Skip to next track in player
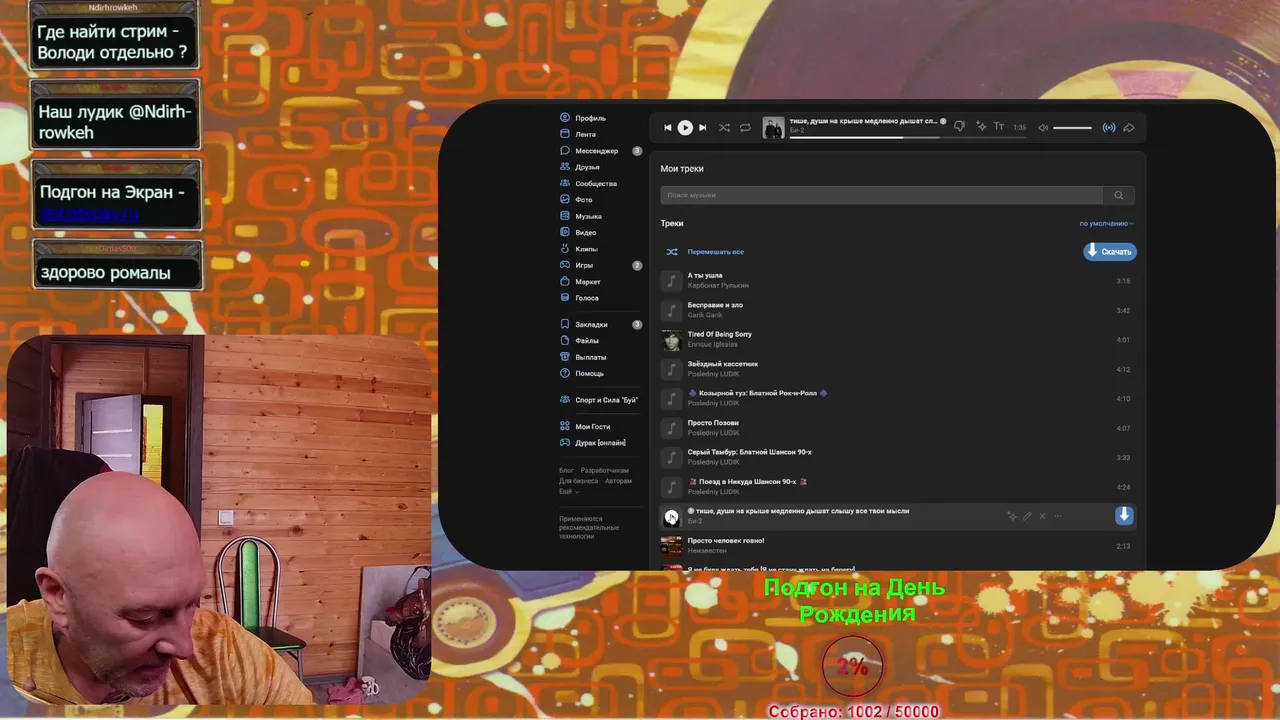Screen dimensions: 1280x720 coord(702,127)
